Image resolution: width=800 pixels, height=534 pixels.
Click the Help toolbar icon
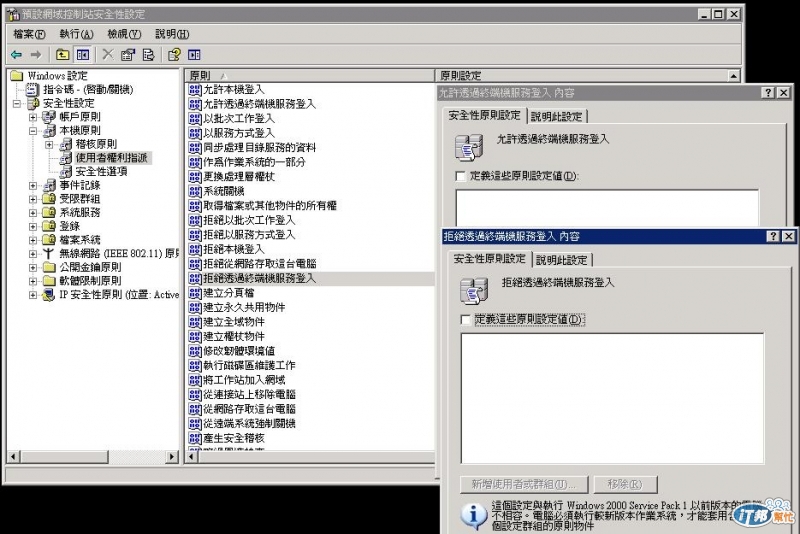click(174, 54)
